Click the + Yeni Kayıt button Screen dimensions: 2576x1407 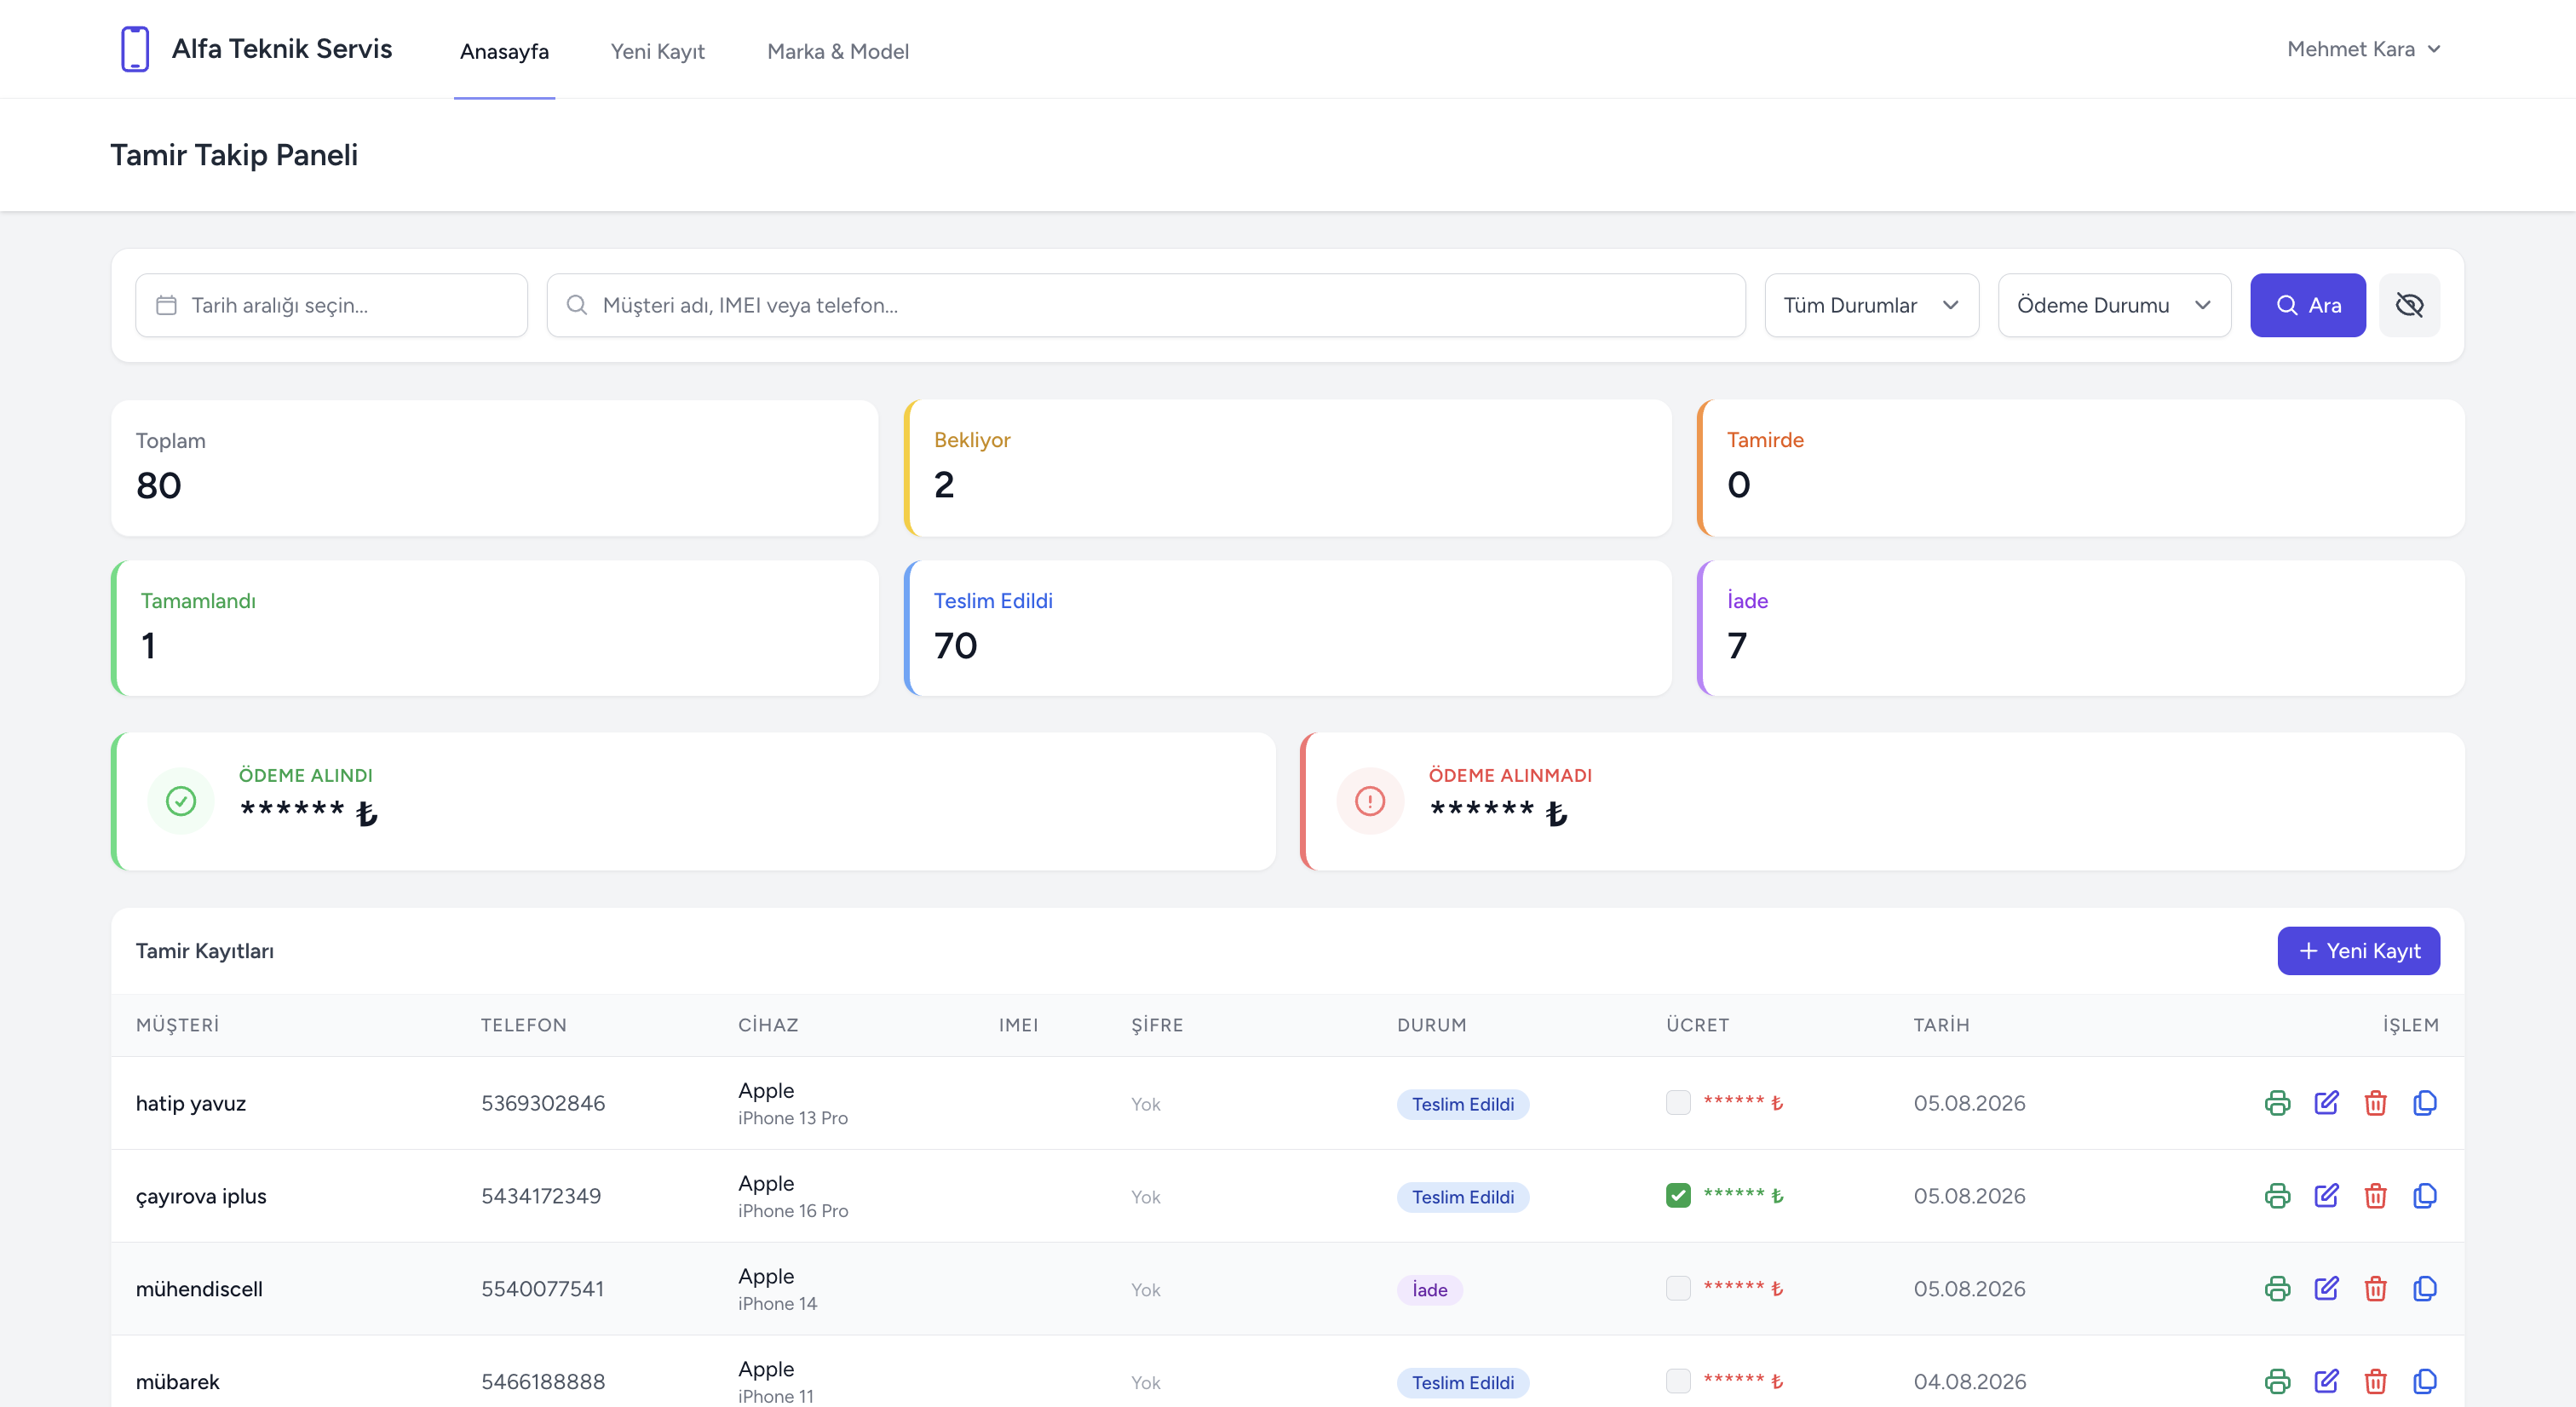click(x=2358, y=951)
